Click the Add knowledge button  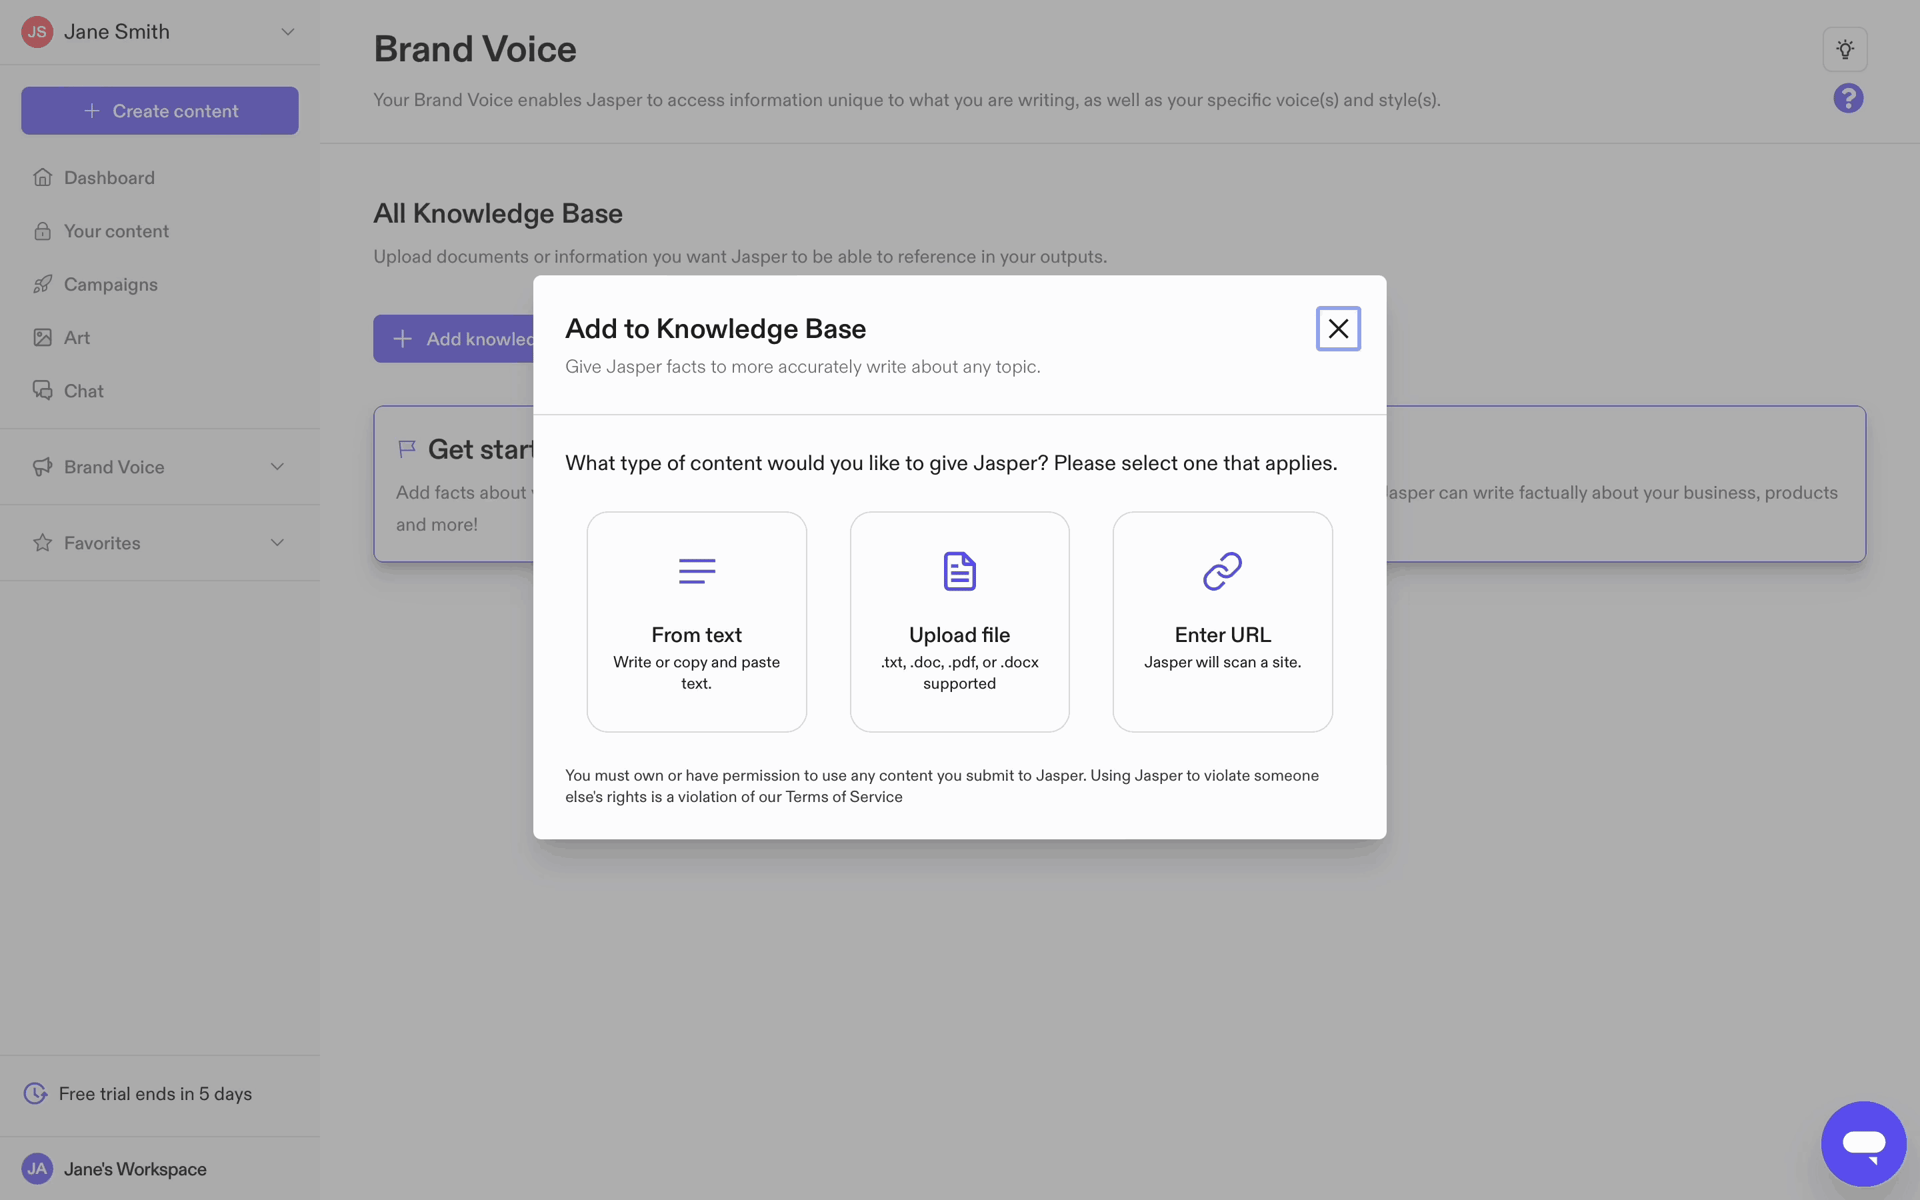pos(453,339)
